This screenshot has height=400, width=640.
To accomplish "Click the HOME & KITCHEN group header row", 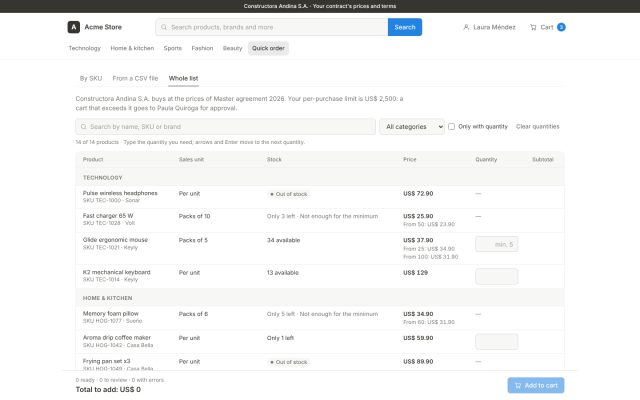I will click(320, 298).
